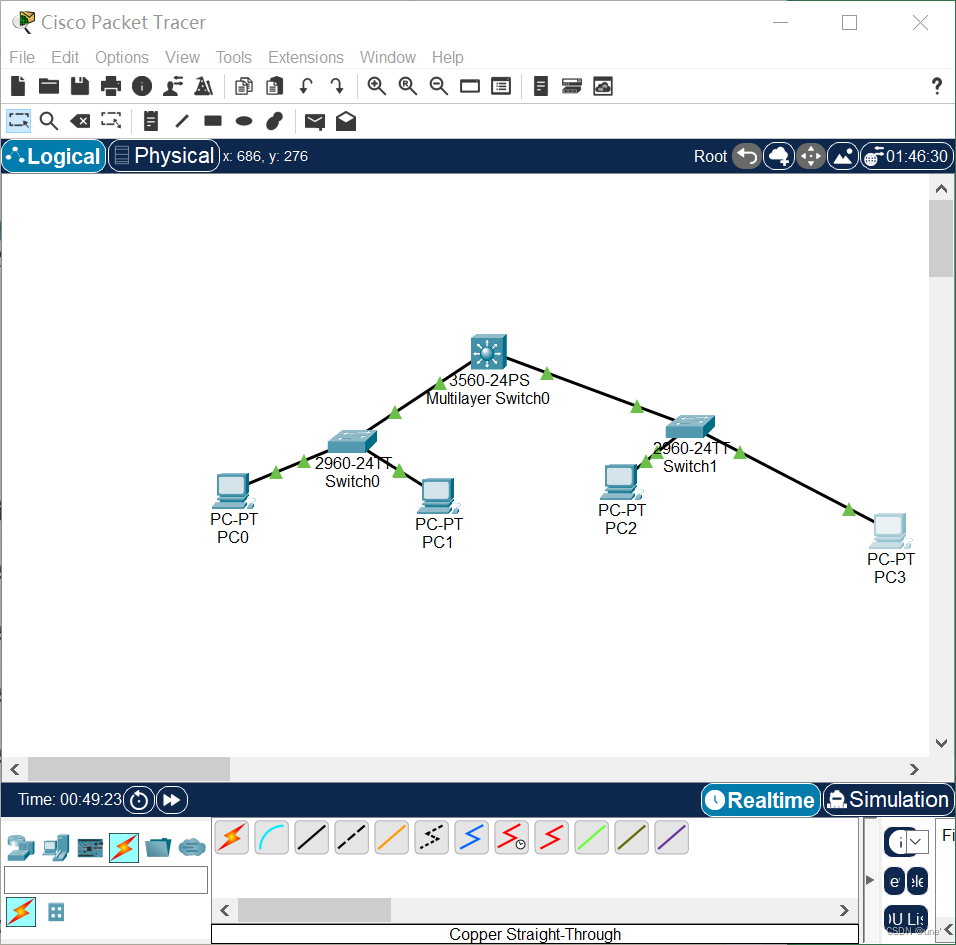
Task: Open the Options menu
Action: pos(122,57)
